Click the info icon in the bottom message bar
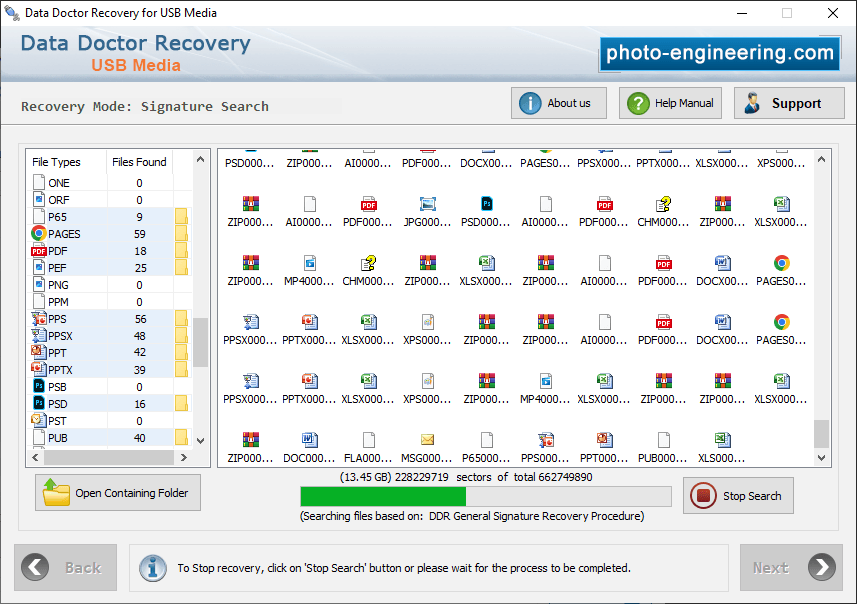This screenshot has height=604, width=857. (153, 568)
